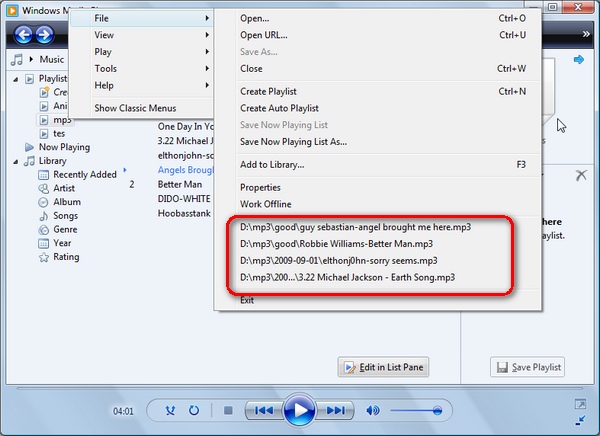This screenshot has width=600, height=436.
Task: Adjust the volume slider handle
Action: click(x=437, y=411)
